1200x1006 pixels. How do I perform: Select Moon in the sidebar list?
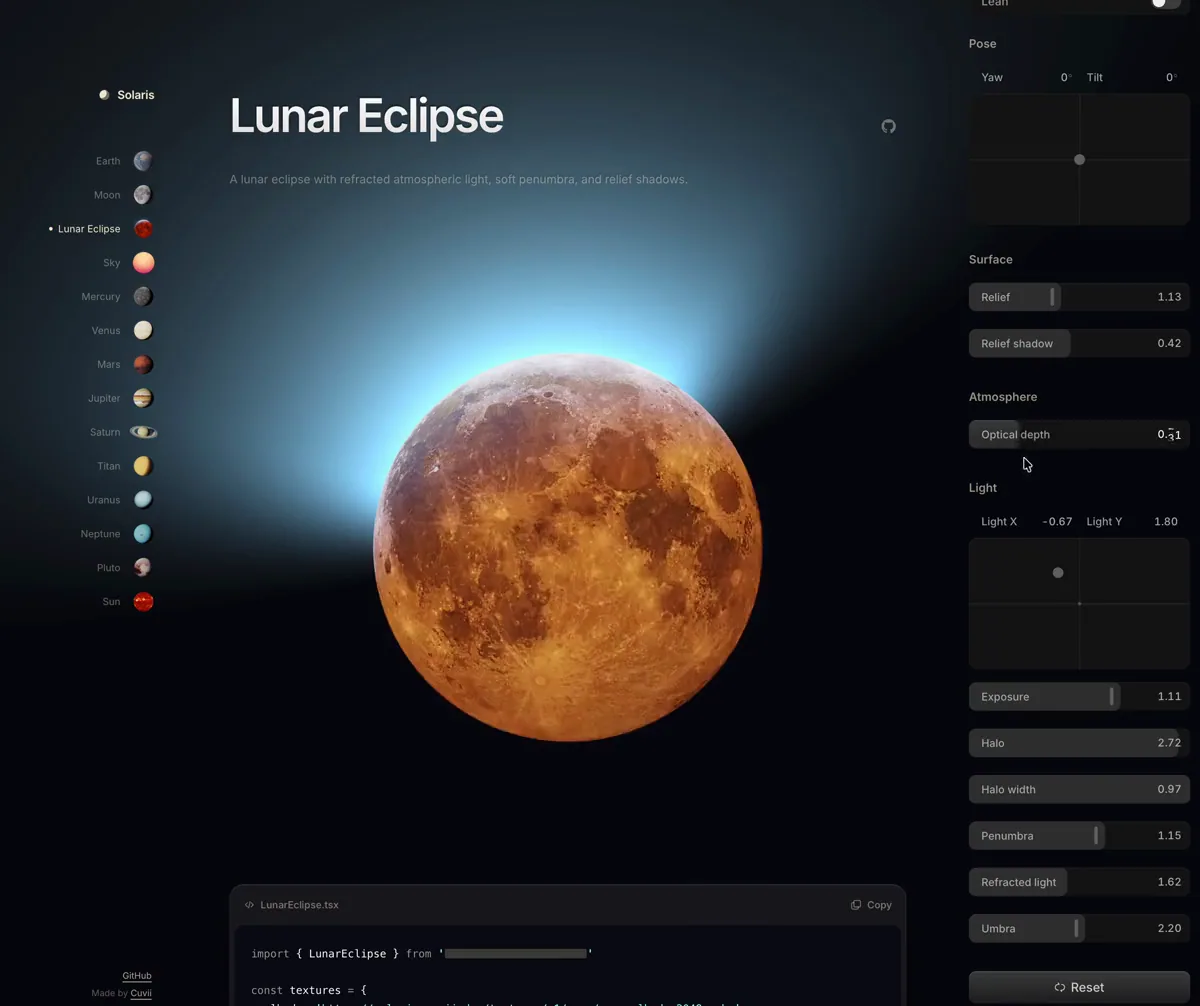[x=107, y=195]
